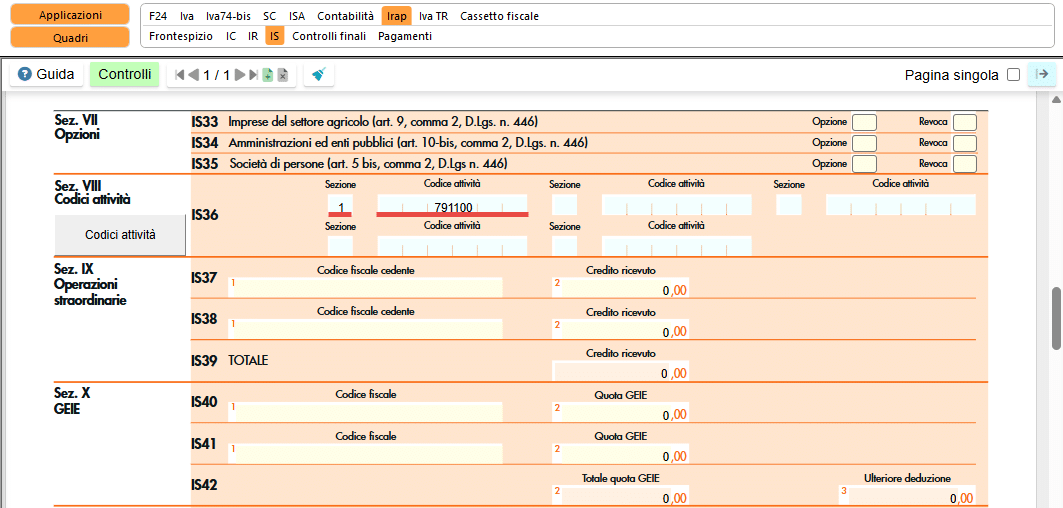Go to the previous page arrow

click(x=193, y=75)
